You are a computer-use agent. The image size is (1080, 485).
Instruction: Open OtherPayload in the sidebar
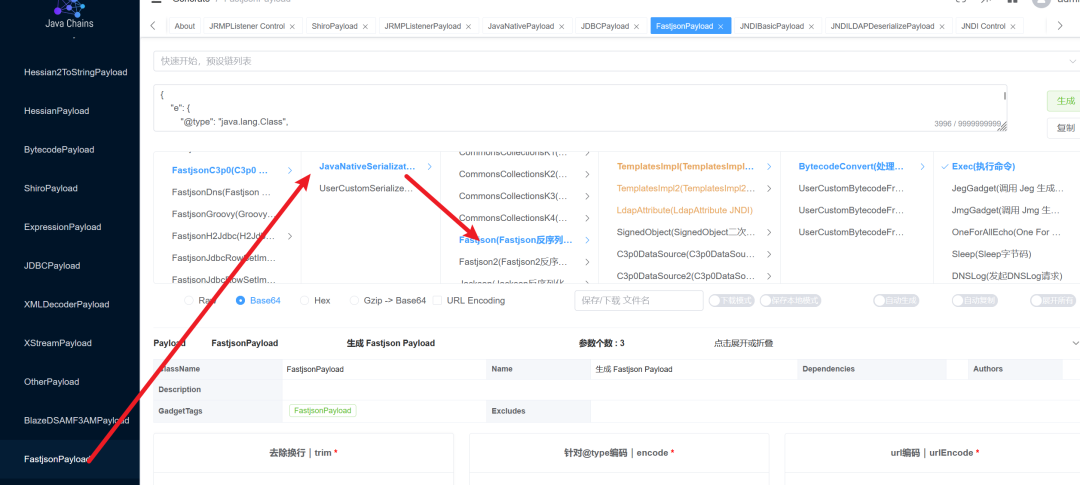pyautogui.click(x=52, y=382)
